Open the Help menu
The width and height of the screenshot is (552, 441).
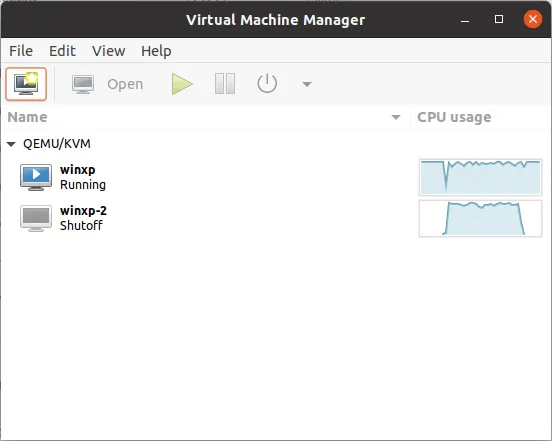pyautogui.click(x=156, y=51)
